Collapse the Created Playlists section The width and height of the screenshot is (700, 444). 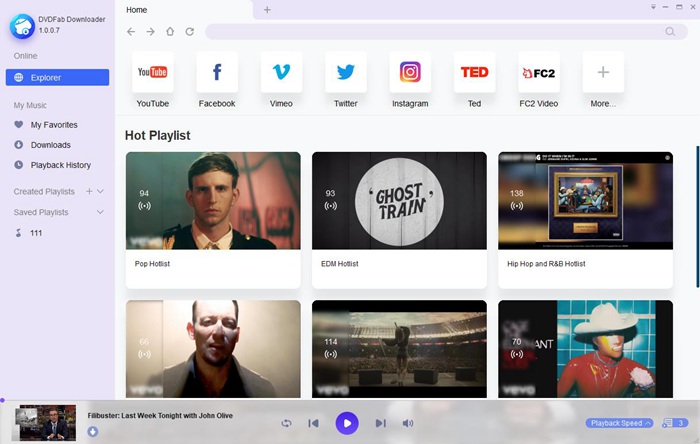coord(100,191)
